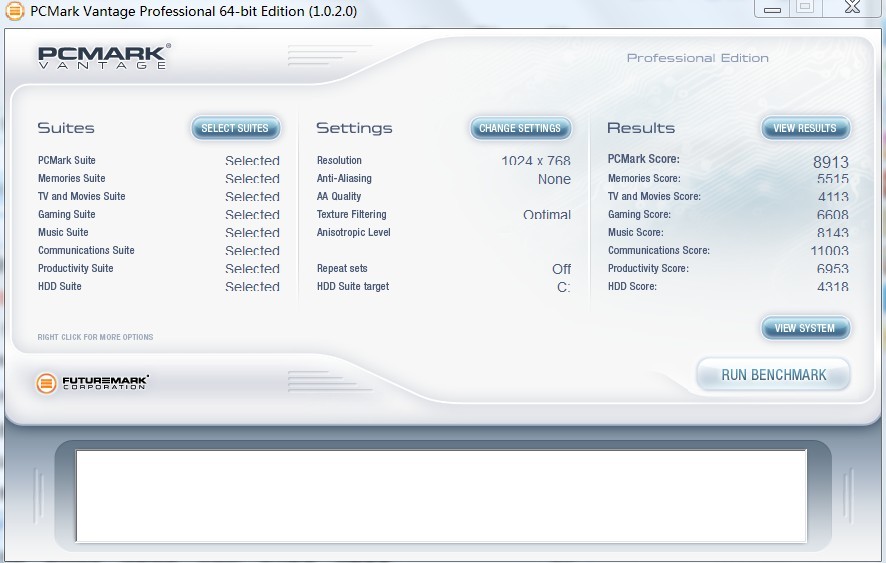Click the Communications Score label
The height and width of the screenshot is (563, 886).
[x=659, y=250]
